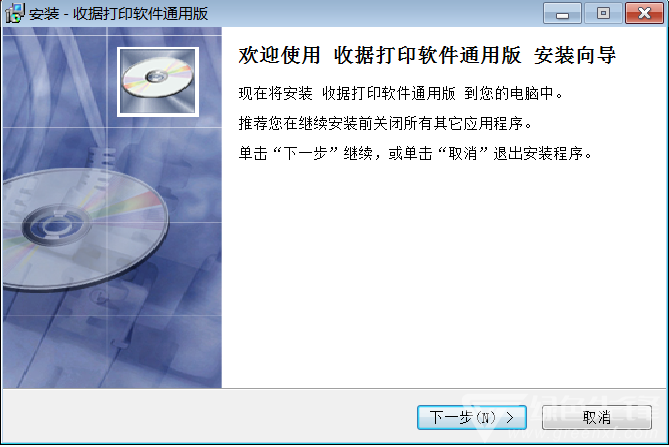669x447 pixels.
Task: Click the center hub of the large disc
Action: pos(56,224)
